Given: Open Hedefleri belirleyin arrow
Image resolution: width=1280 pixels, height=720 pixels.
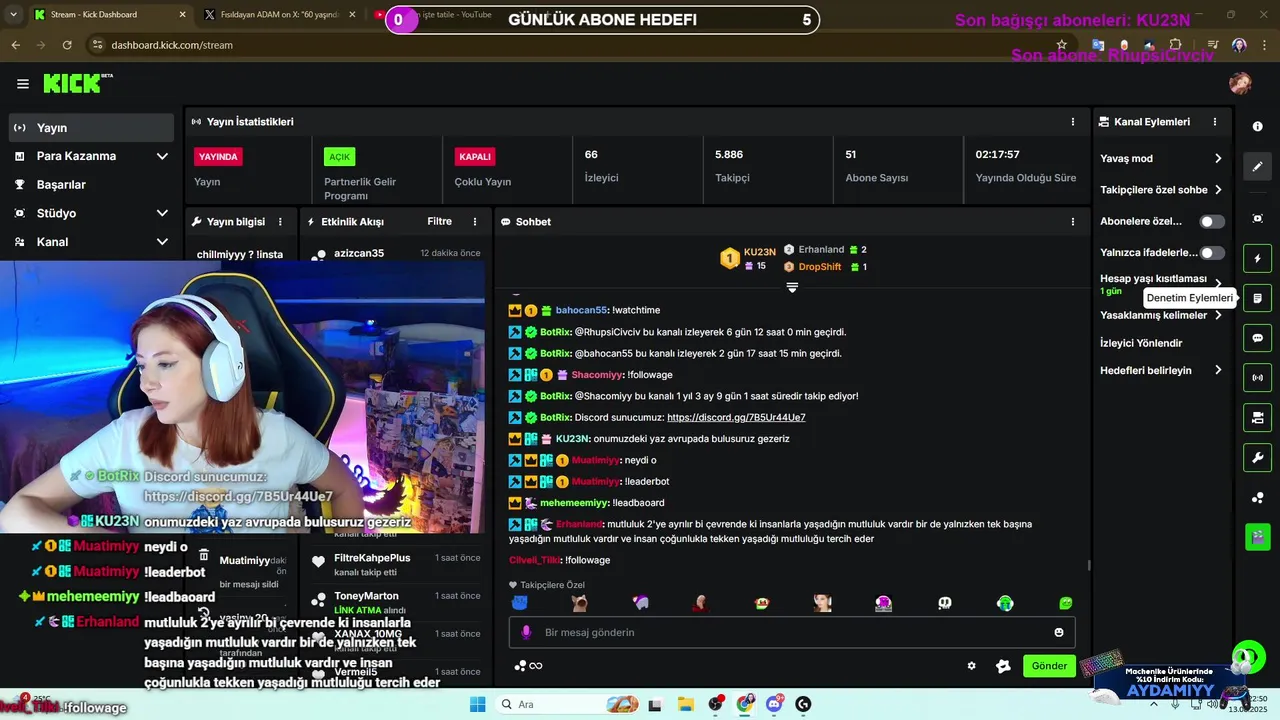Looking at the screenshot, I should pyautogui.click(x=1218, y=370).
